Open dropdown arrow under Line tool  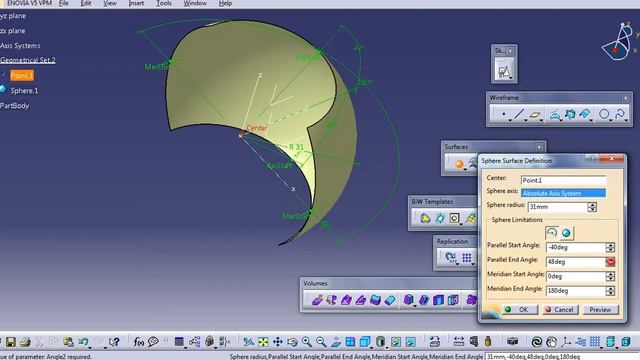[x=526, y=121]
